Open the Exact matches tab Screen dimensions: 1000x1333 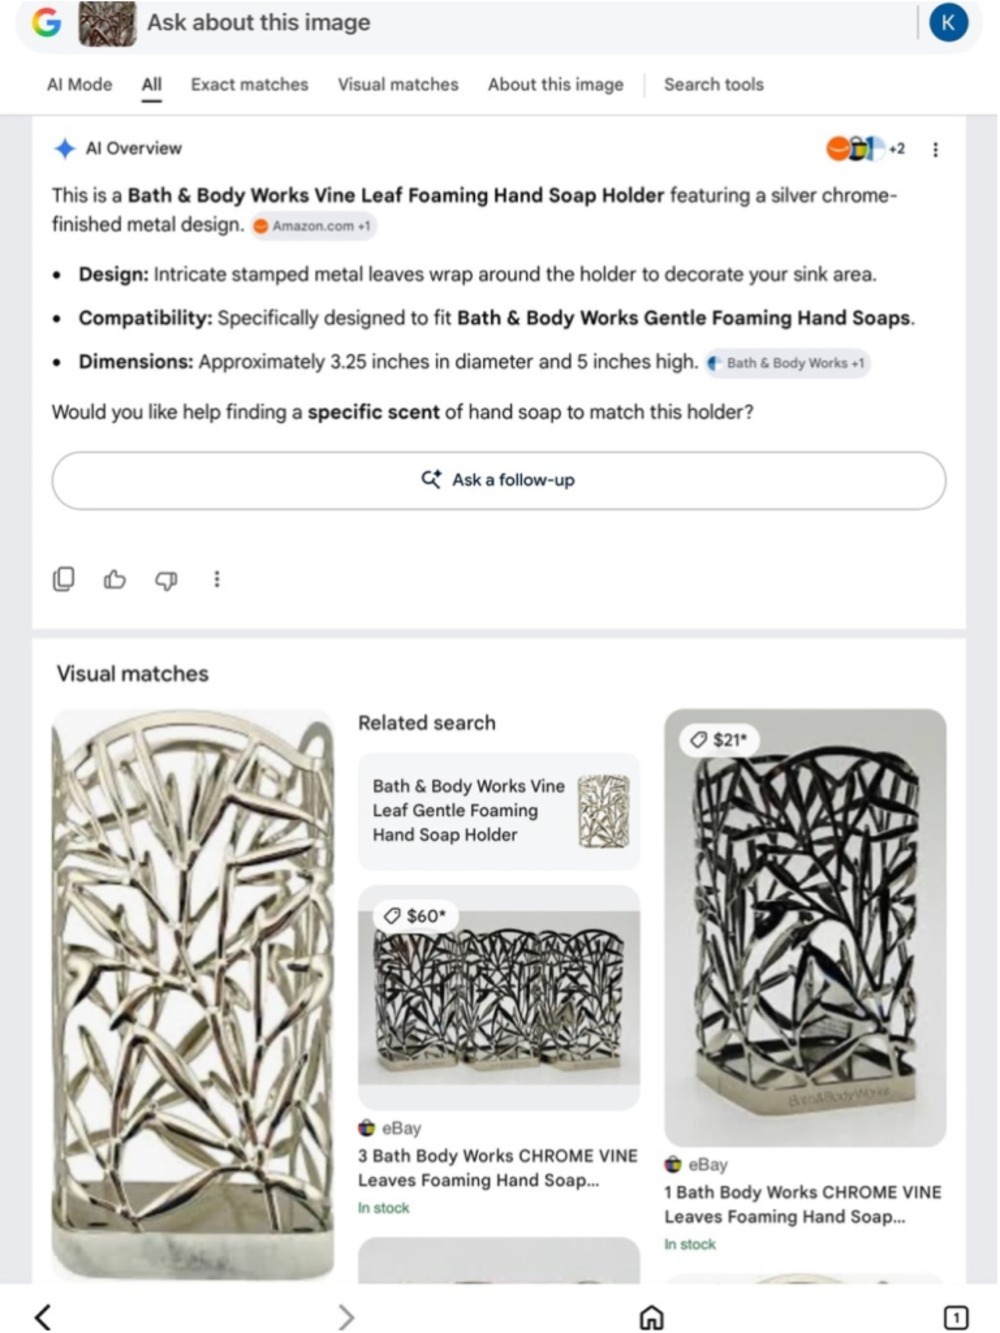click(249, 85)
